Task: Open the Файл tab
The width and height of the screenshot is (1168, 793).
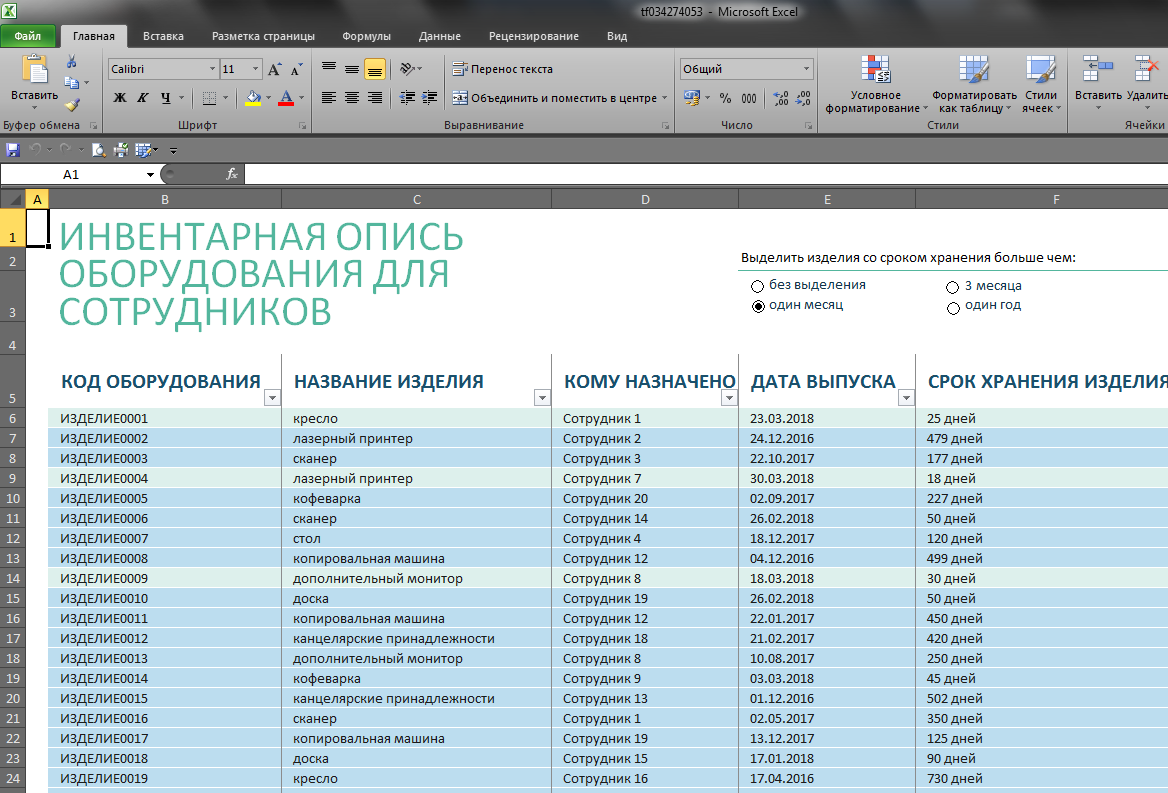Action: coord(28,36)
